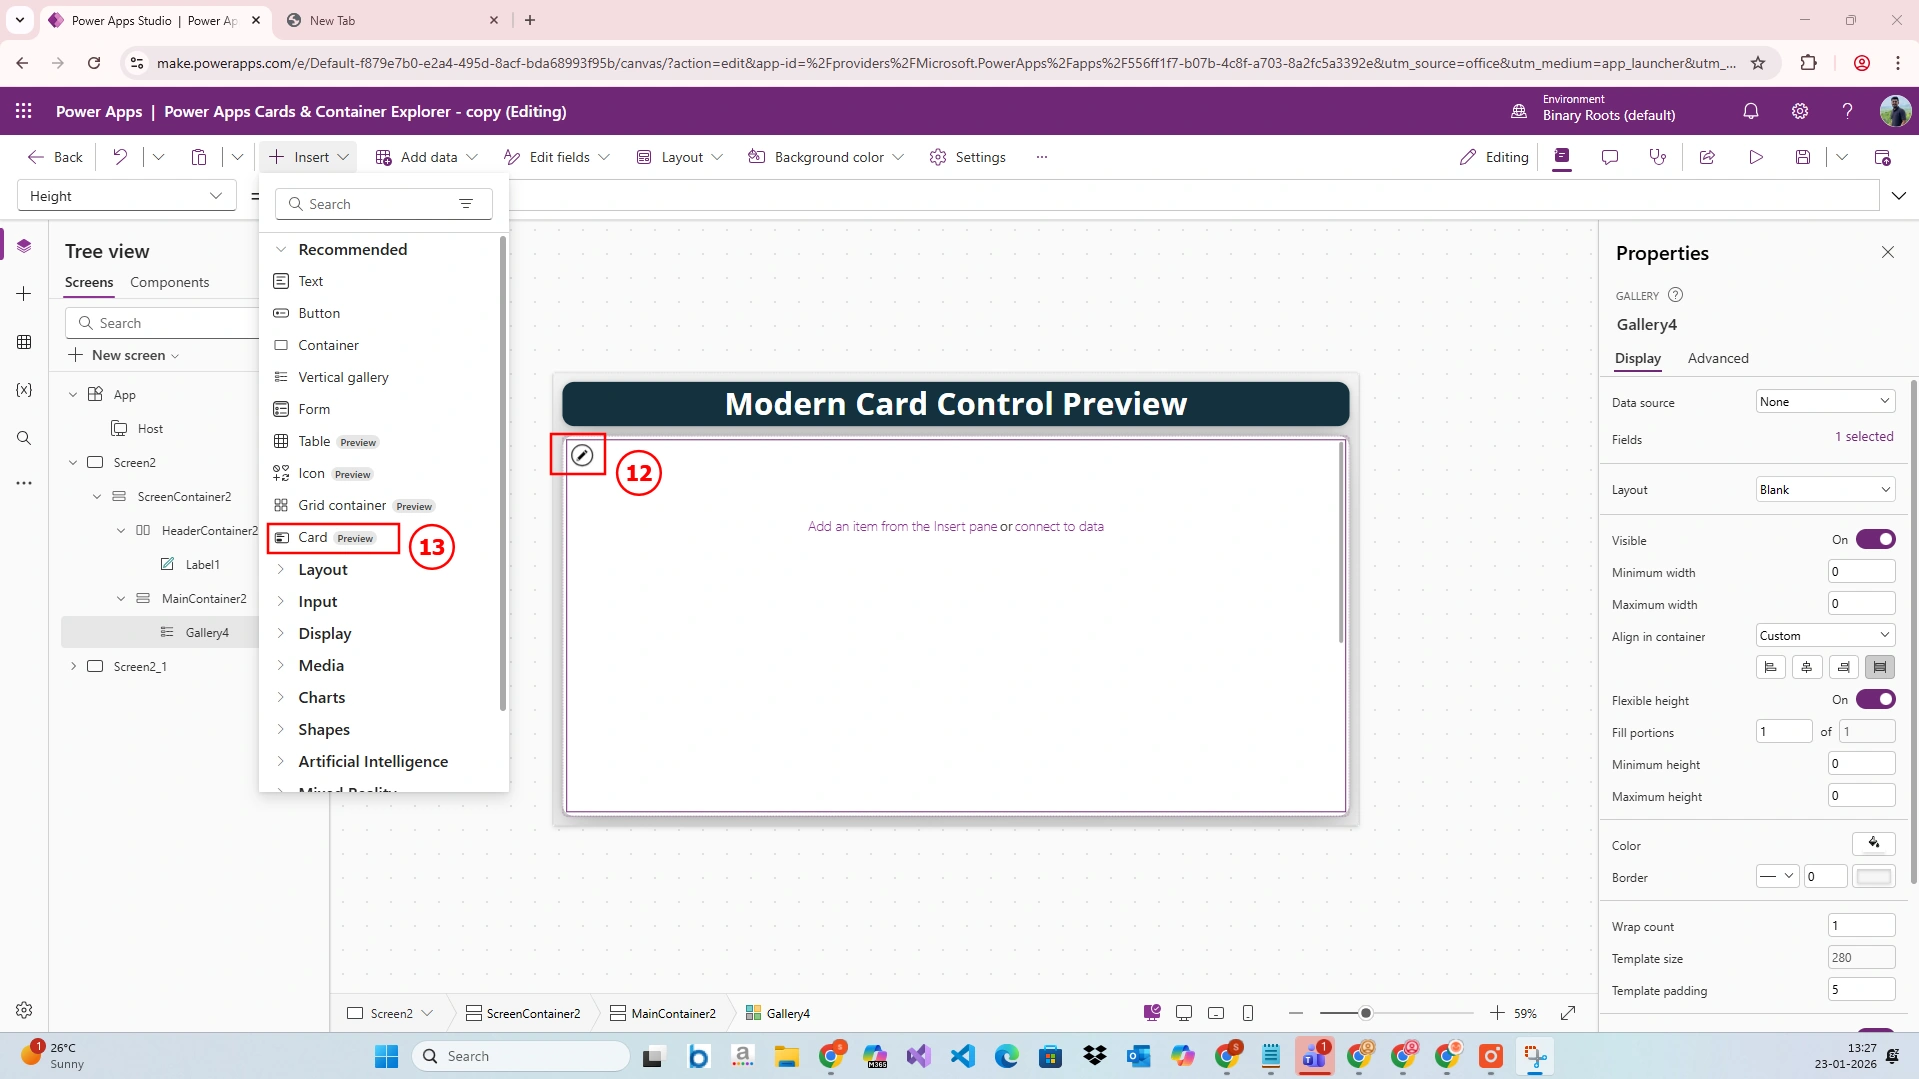Click the connect to data link
Image resolution: width=1919 pixels, height=1079 pixels.
(1059, 527)
